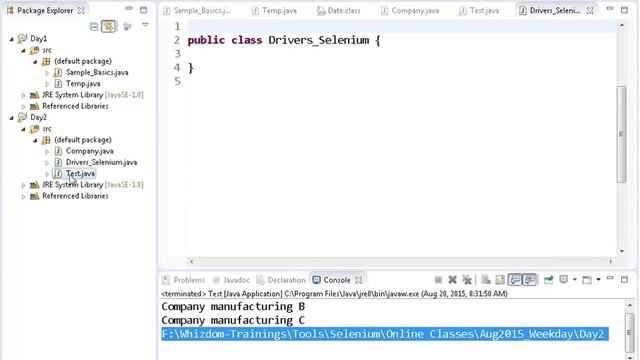Viewport: 640px width, 360px height.
Task: Maximize the editor area
Action: point(624,9)
